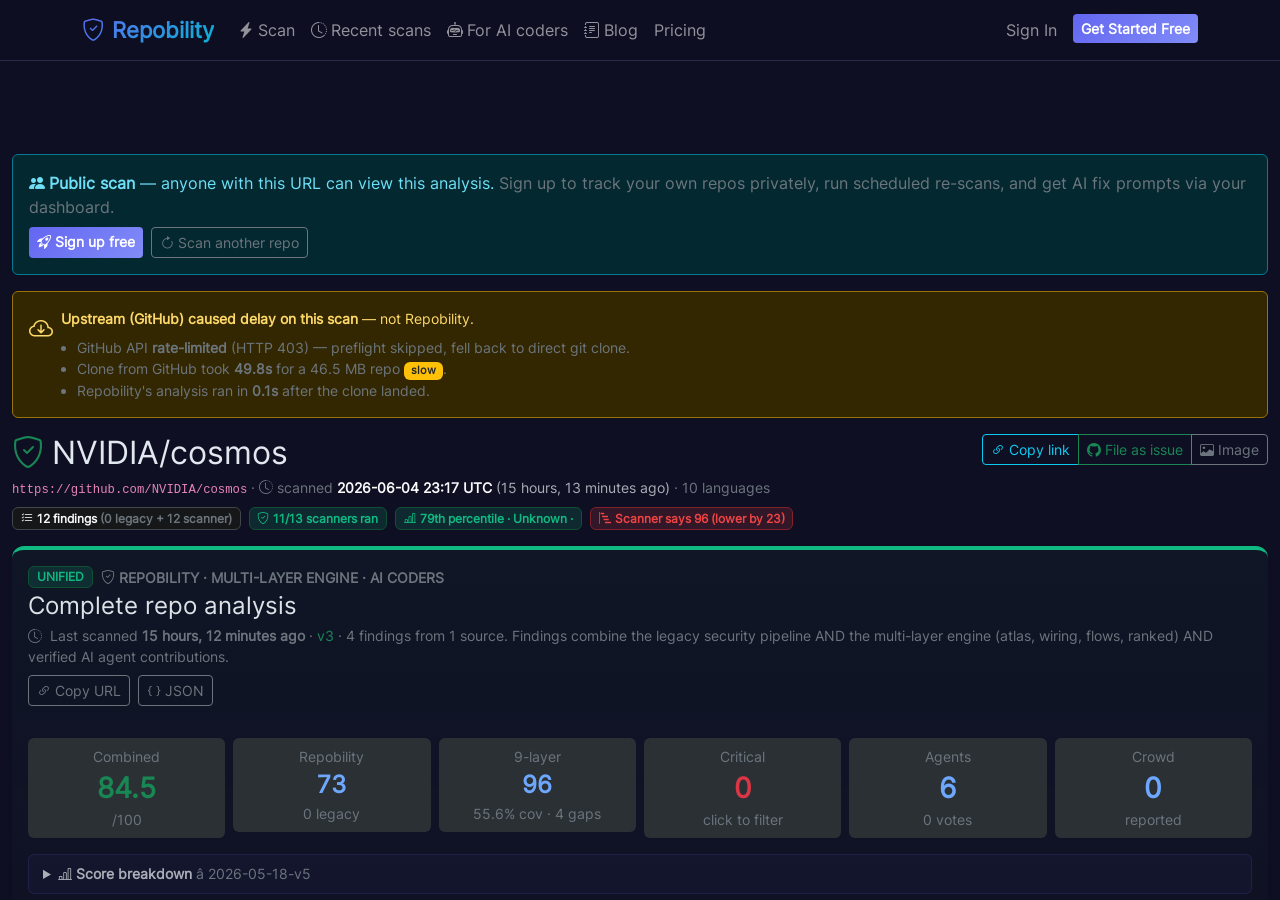
Task: Click the robot icon for AI coders
Action: 455,30
